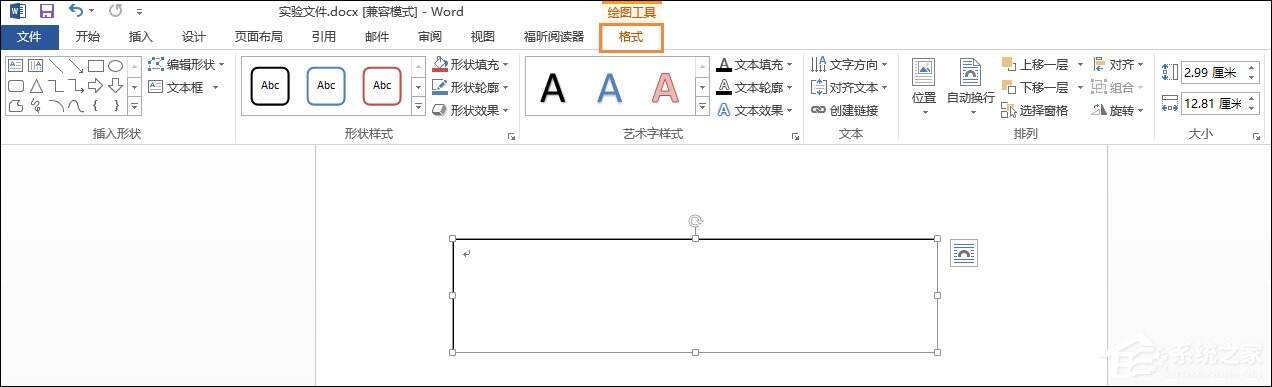Open Shape Fill (形状填充) dropdown
Image resolution: width=1272 pixels, height=387 pixels.
[x=471, y=64]
